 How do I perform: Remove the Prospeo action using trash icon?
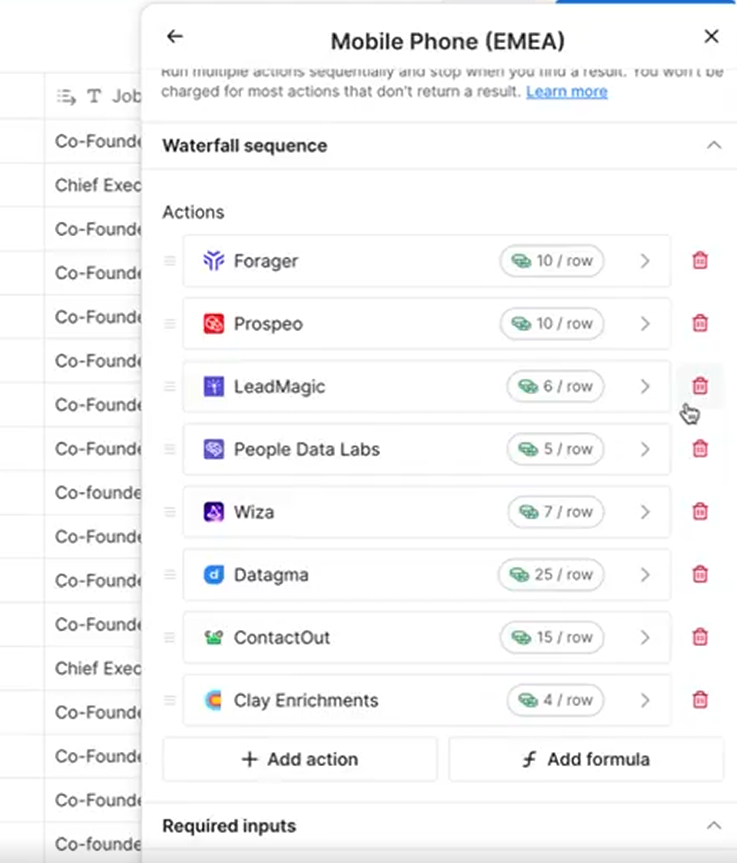point(700,323)
